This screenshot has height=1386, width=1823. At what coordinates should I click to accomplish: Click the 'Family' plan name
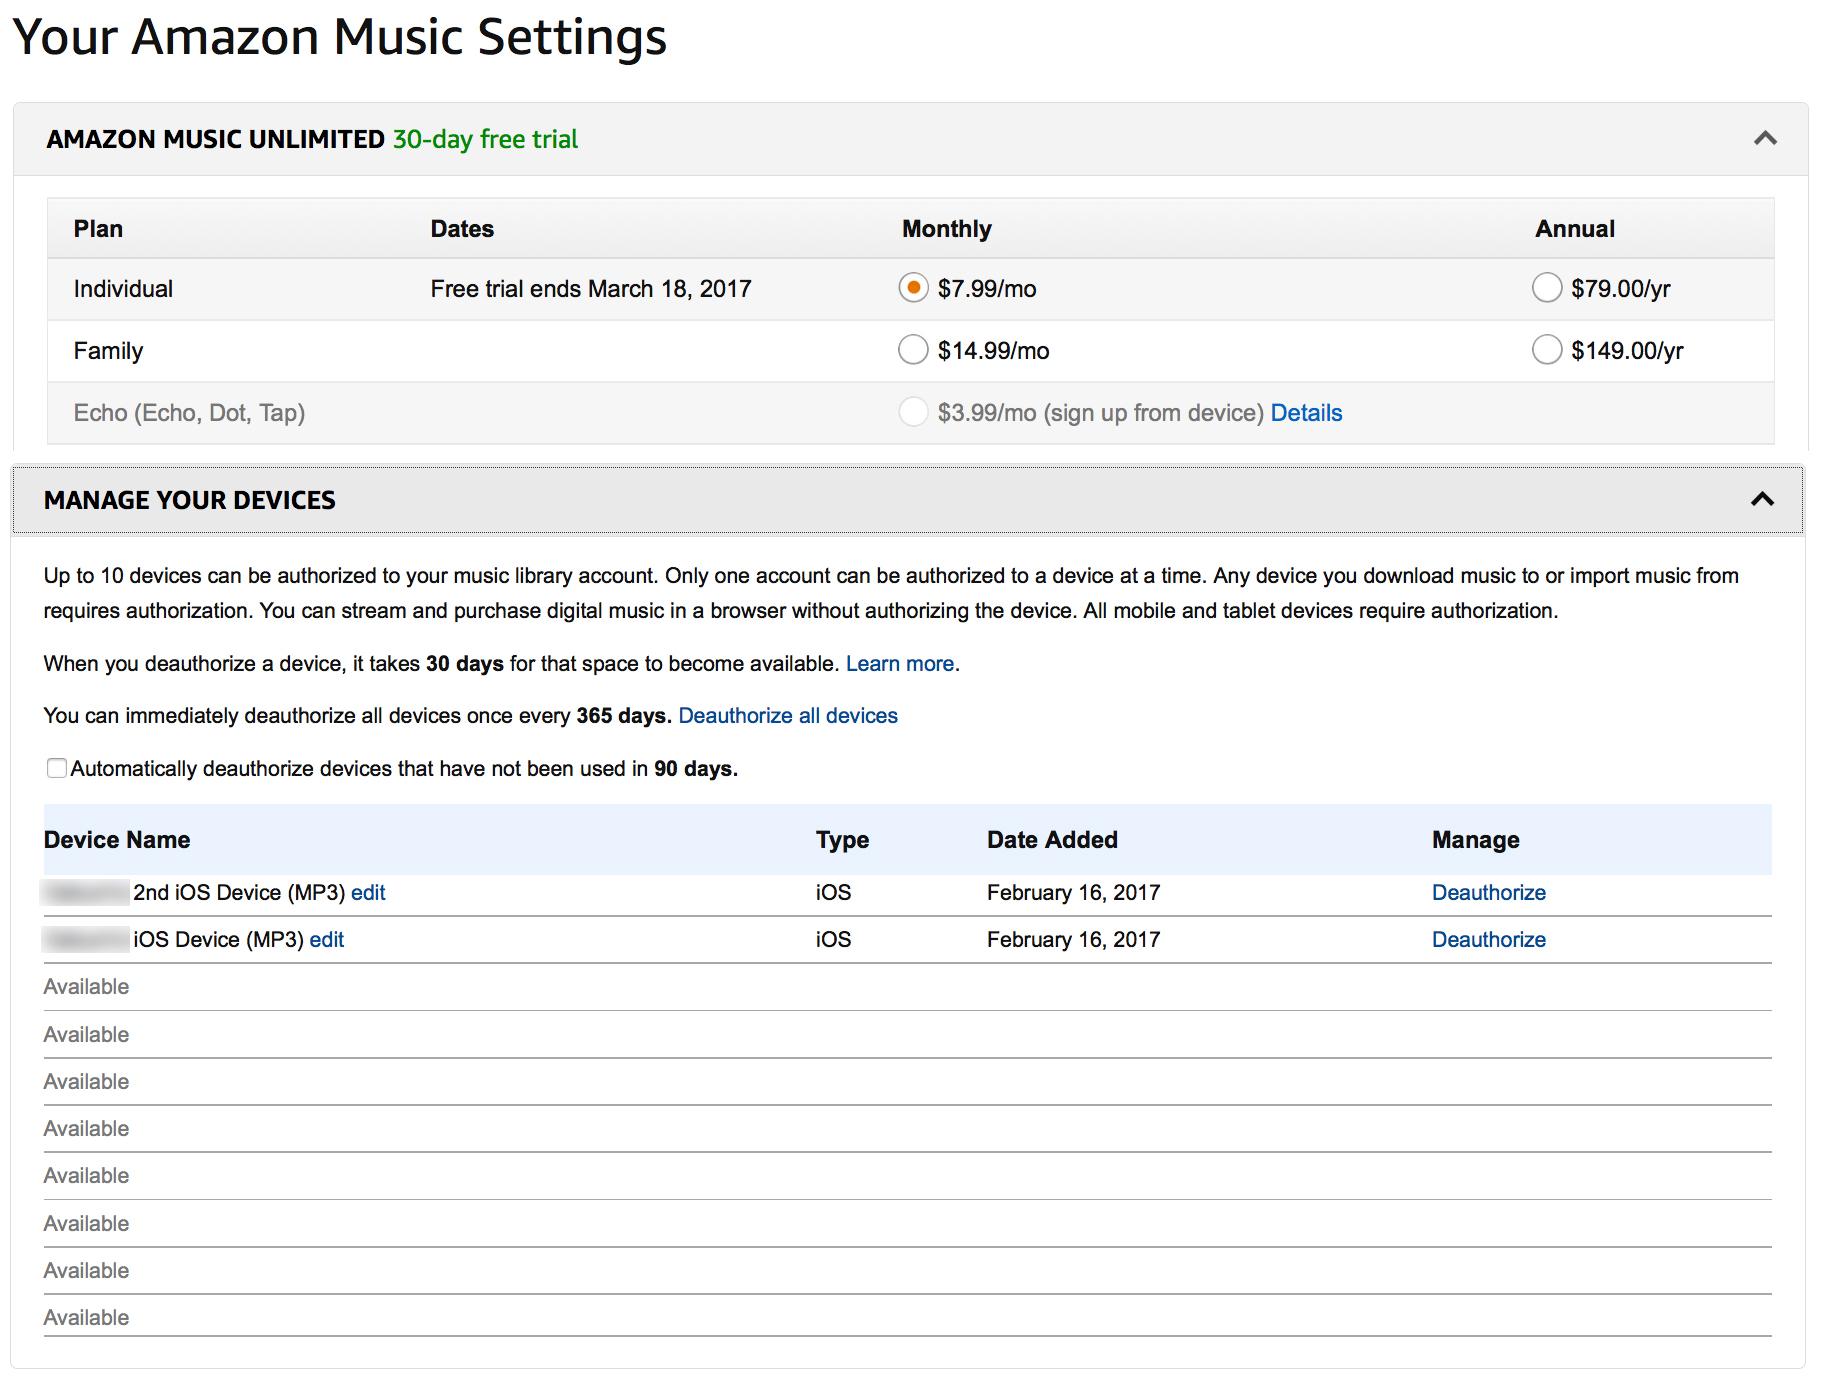108,351
